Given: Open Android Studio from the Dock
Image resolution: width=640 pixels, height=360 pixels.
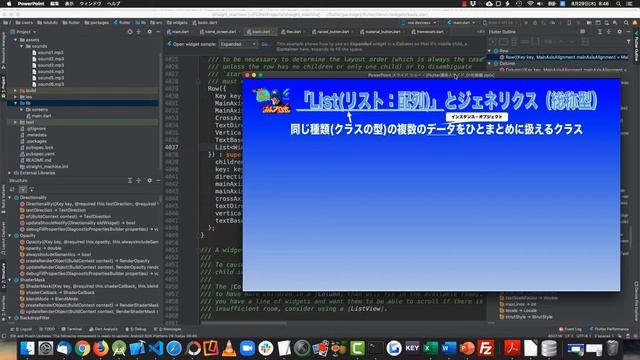Looking at the screenshot, I should 119,349.
